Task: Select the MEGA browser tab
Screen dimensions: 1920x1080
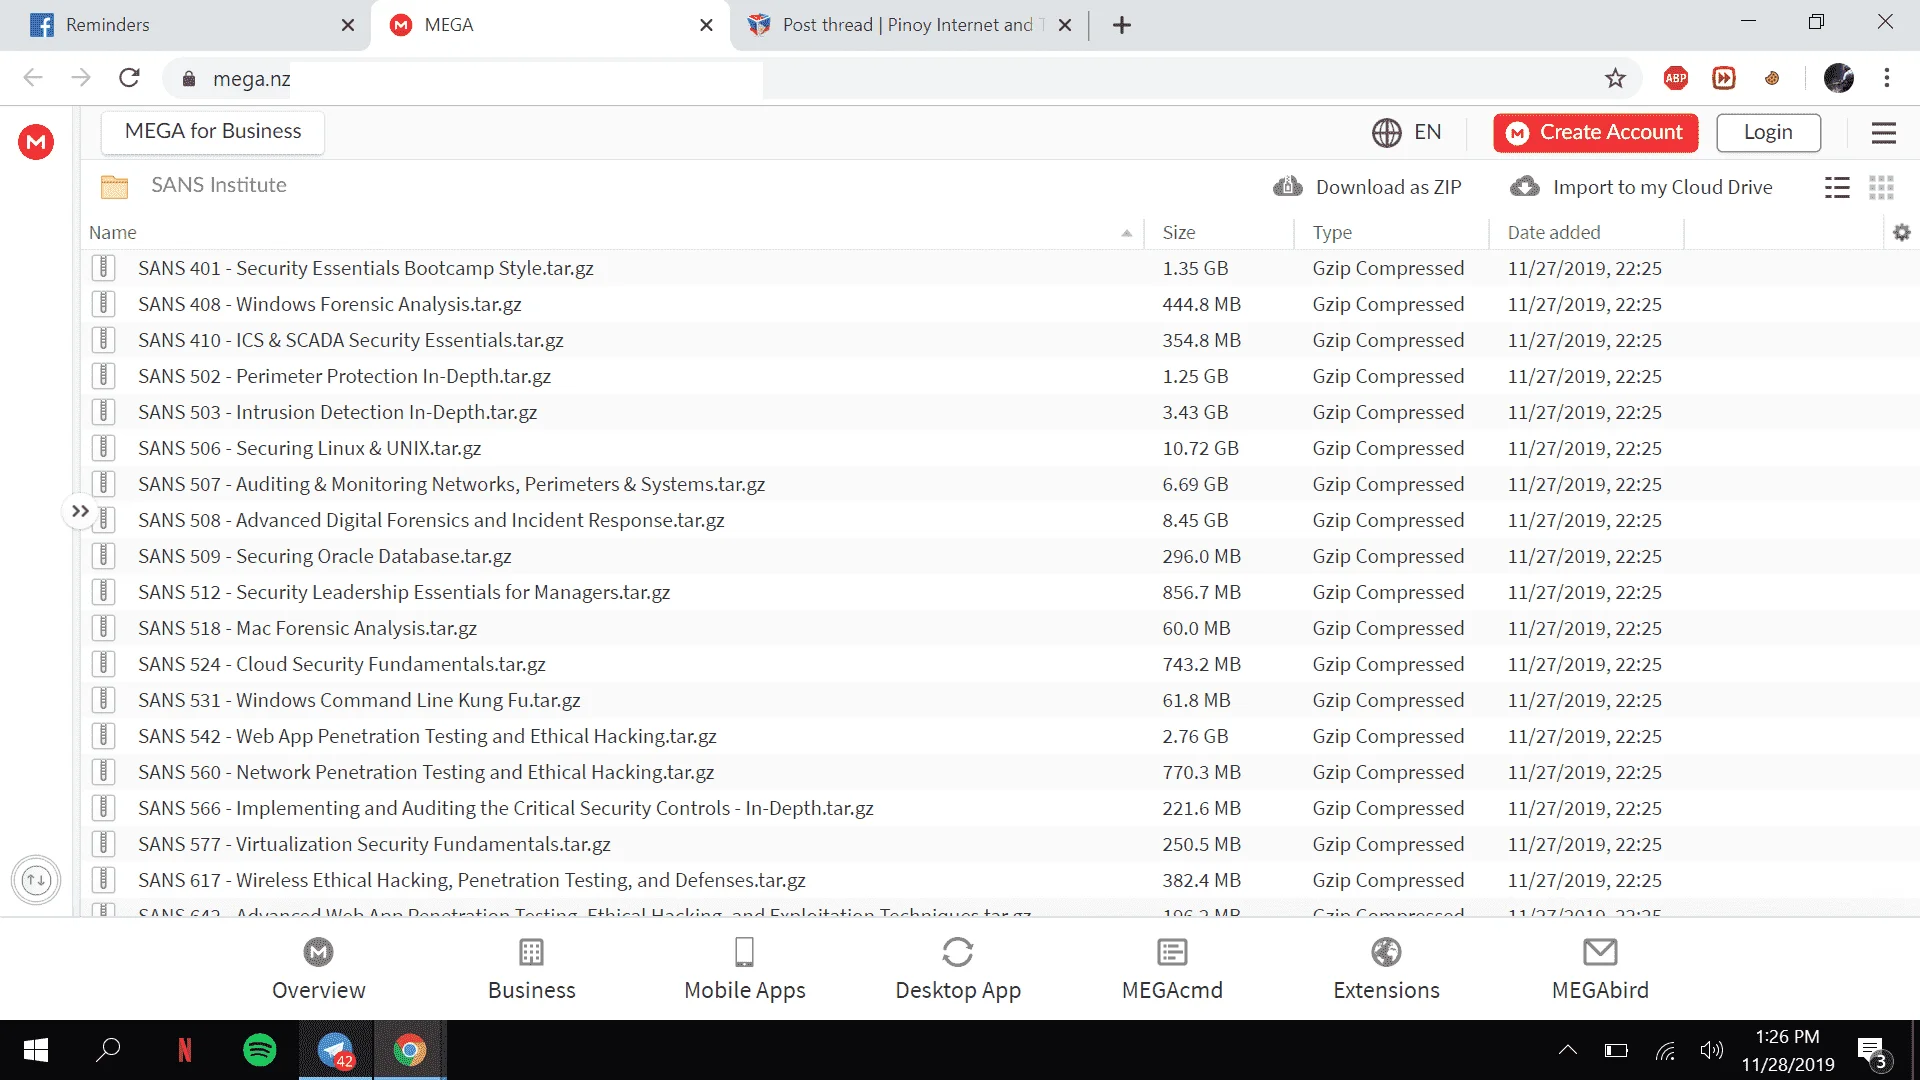Action: (x=550, y=25)
